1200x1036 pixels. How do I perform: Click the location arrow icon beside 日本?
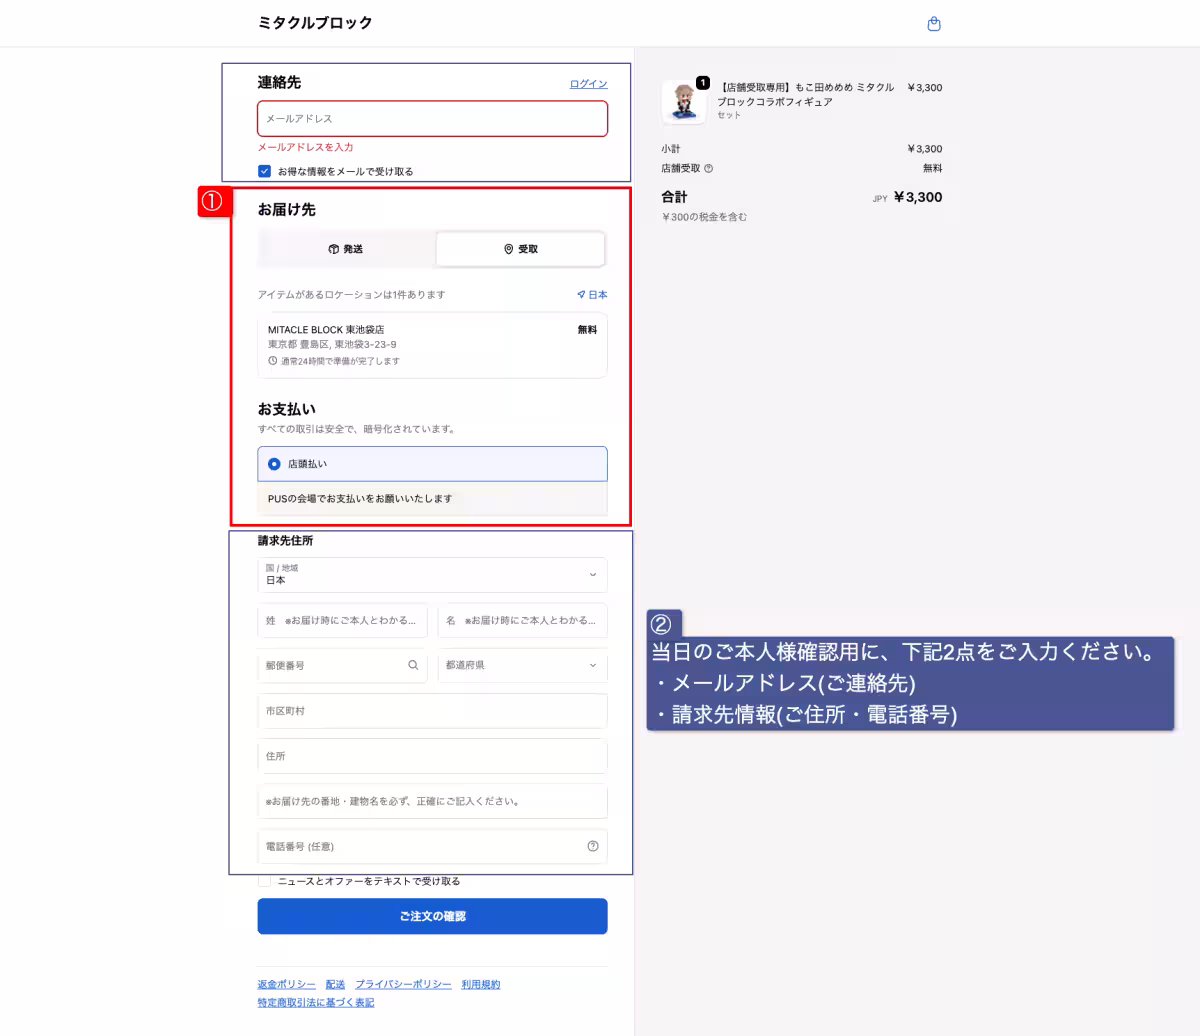[581, 294]
